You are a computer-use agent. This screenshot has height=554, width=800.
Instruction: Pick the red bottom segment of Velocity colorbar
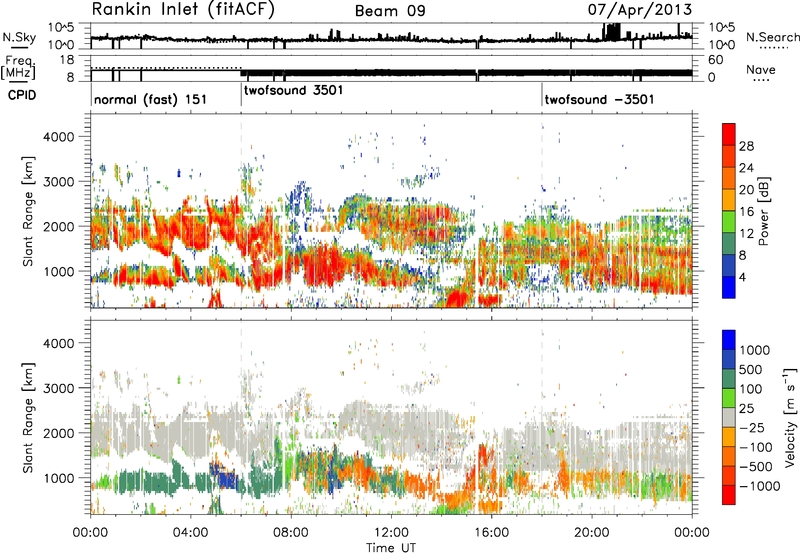point(729,495)
